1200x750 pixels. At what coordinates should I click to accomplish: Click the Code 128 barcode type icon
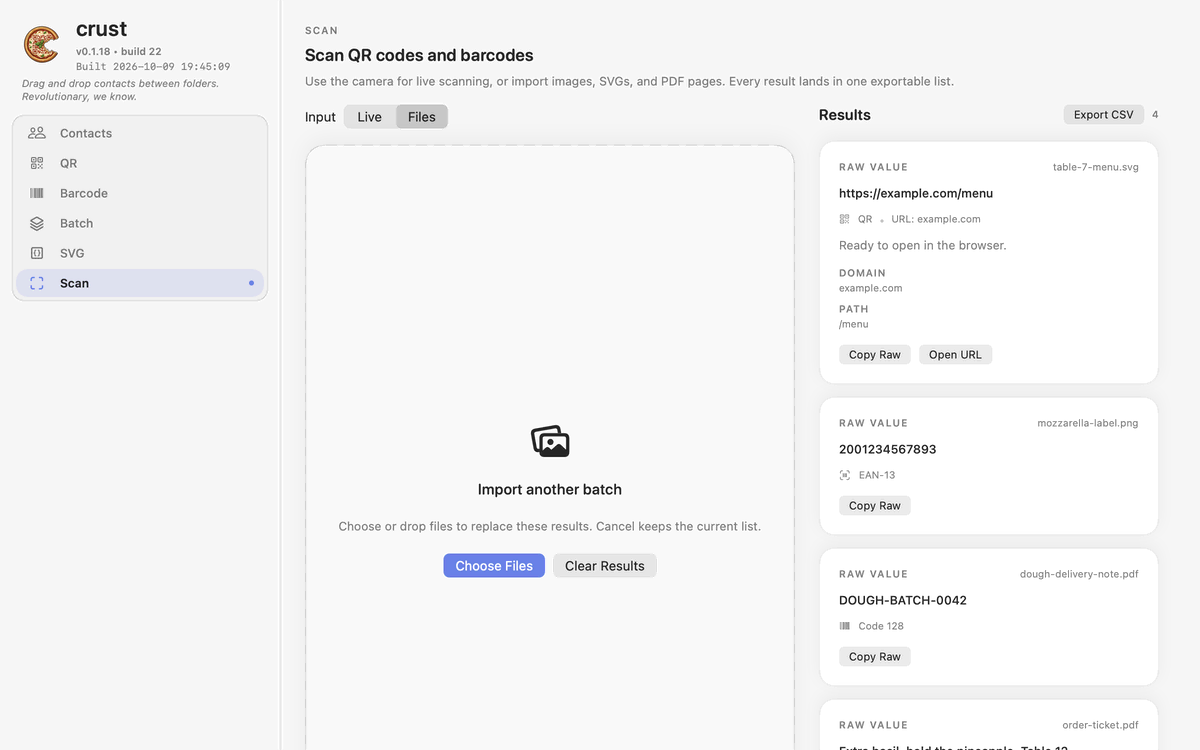coord(844,626)
